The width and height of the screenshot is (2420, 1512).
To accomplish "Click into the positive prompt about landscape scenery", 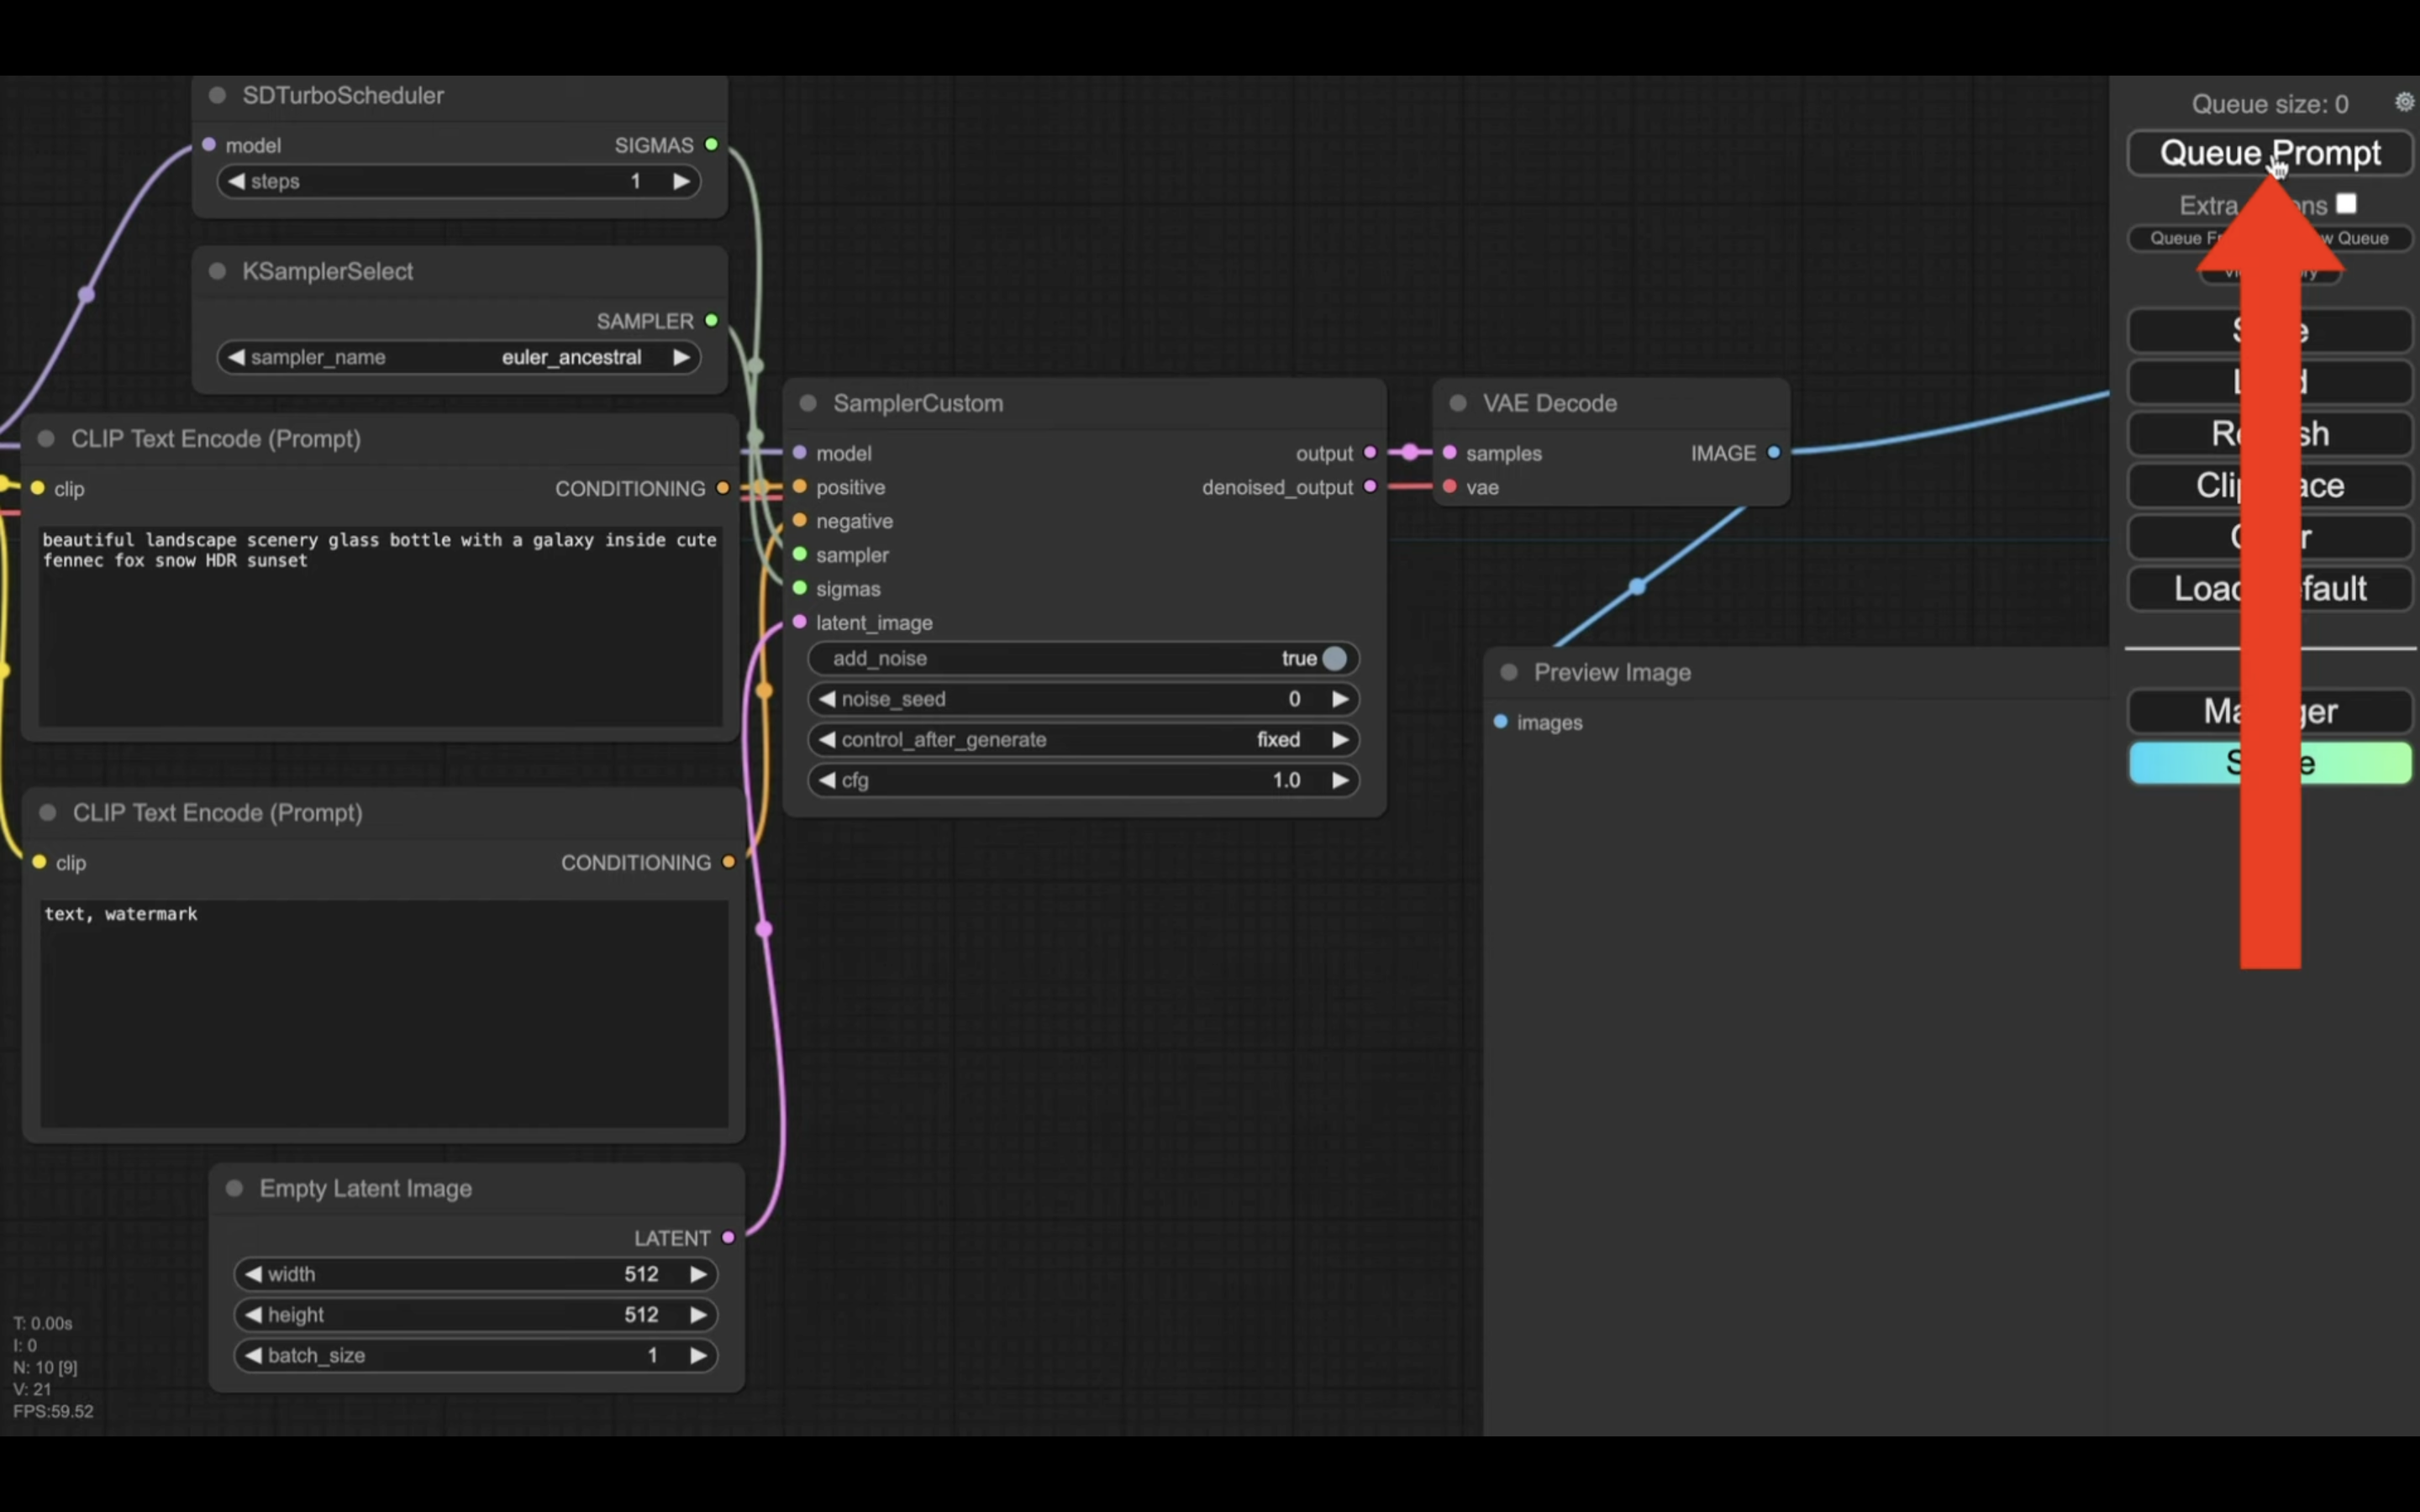I will click(x=380, y=626).
